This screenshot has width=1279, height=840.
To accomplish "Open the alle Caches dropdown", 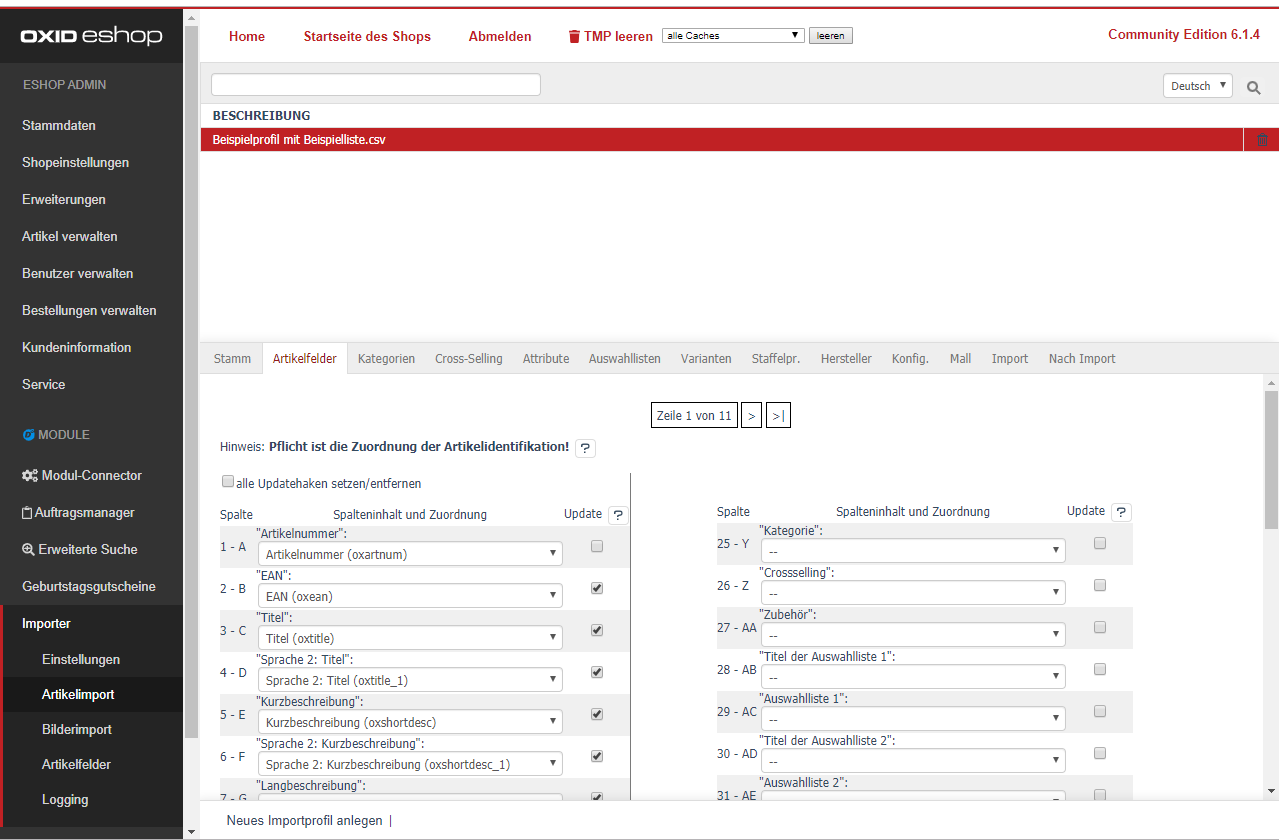I will click(x=733, y=36).
